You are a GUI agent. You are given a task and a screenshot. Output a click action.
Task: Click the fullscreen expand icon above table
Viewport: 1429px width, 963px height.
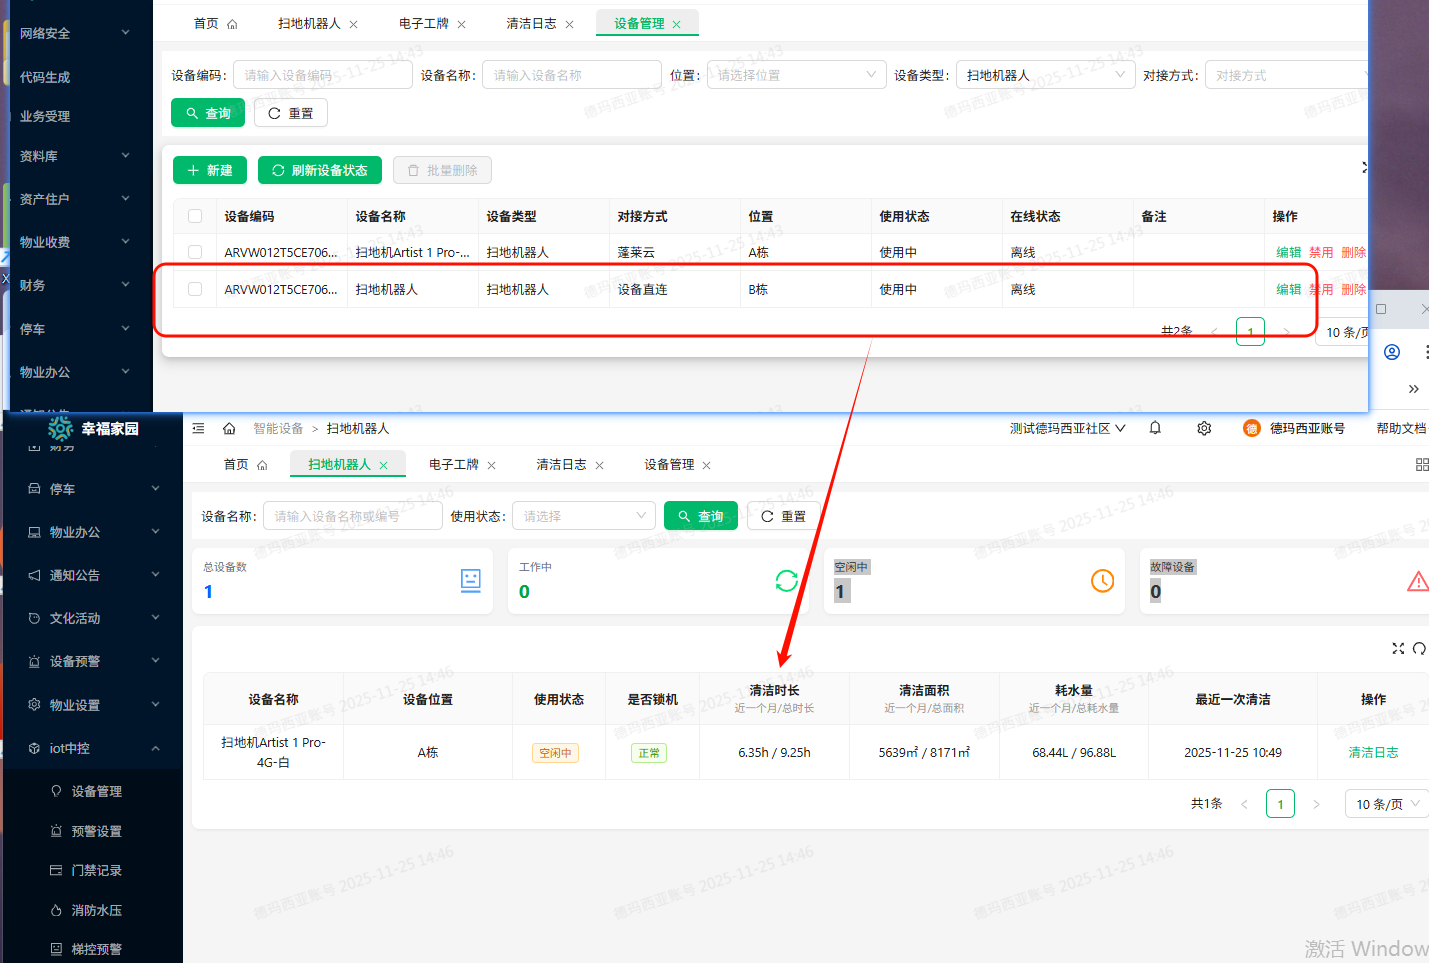1398,649
